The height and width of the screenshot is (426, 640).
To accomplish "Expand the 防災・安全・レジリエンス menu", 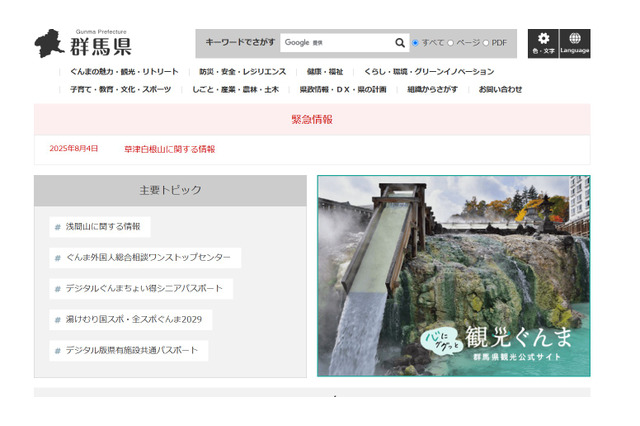I will pyautogui.click(x=242, y=72).
